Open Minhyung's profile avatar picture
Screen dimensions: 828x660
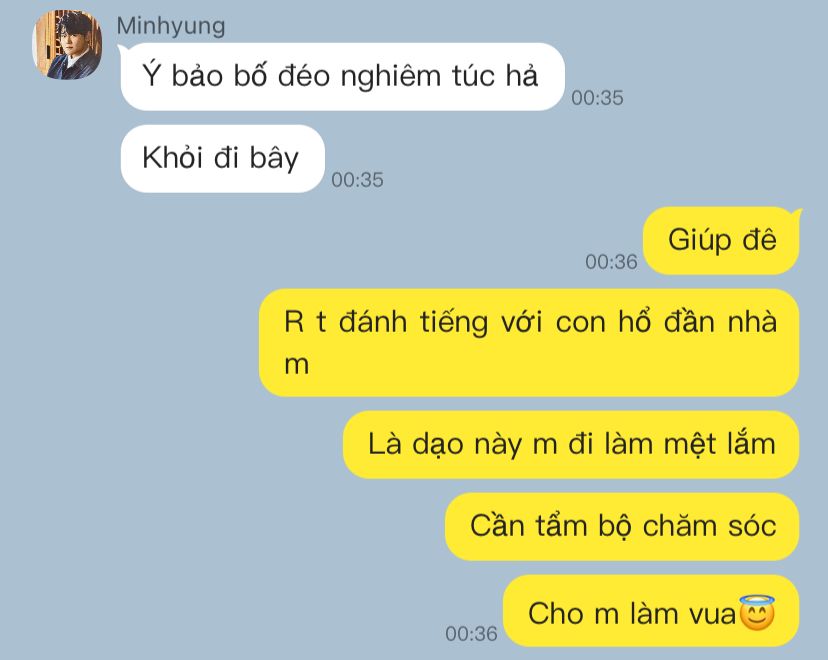[67, 44]
